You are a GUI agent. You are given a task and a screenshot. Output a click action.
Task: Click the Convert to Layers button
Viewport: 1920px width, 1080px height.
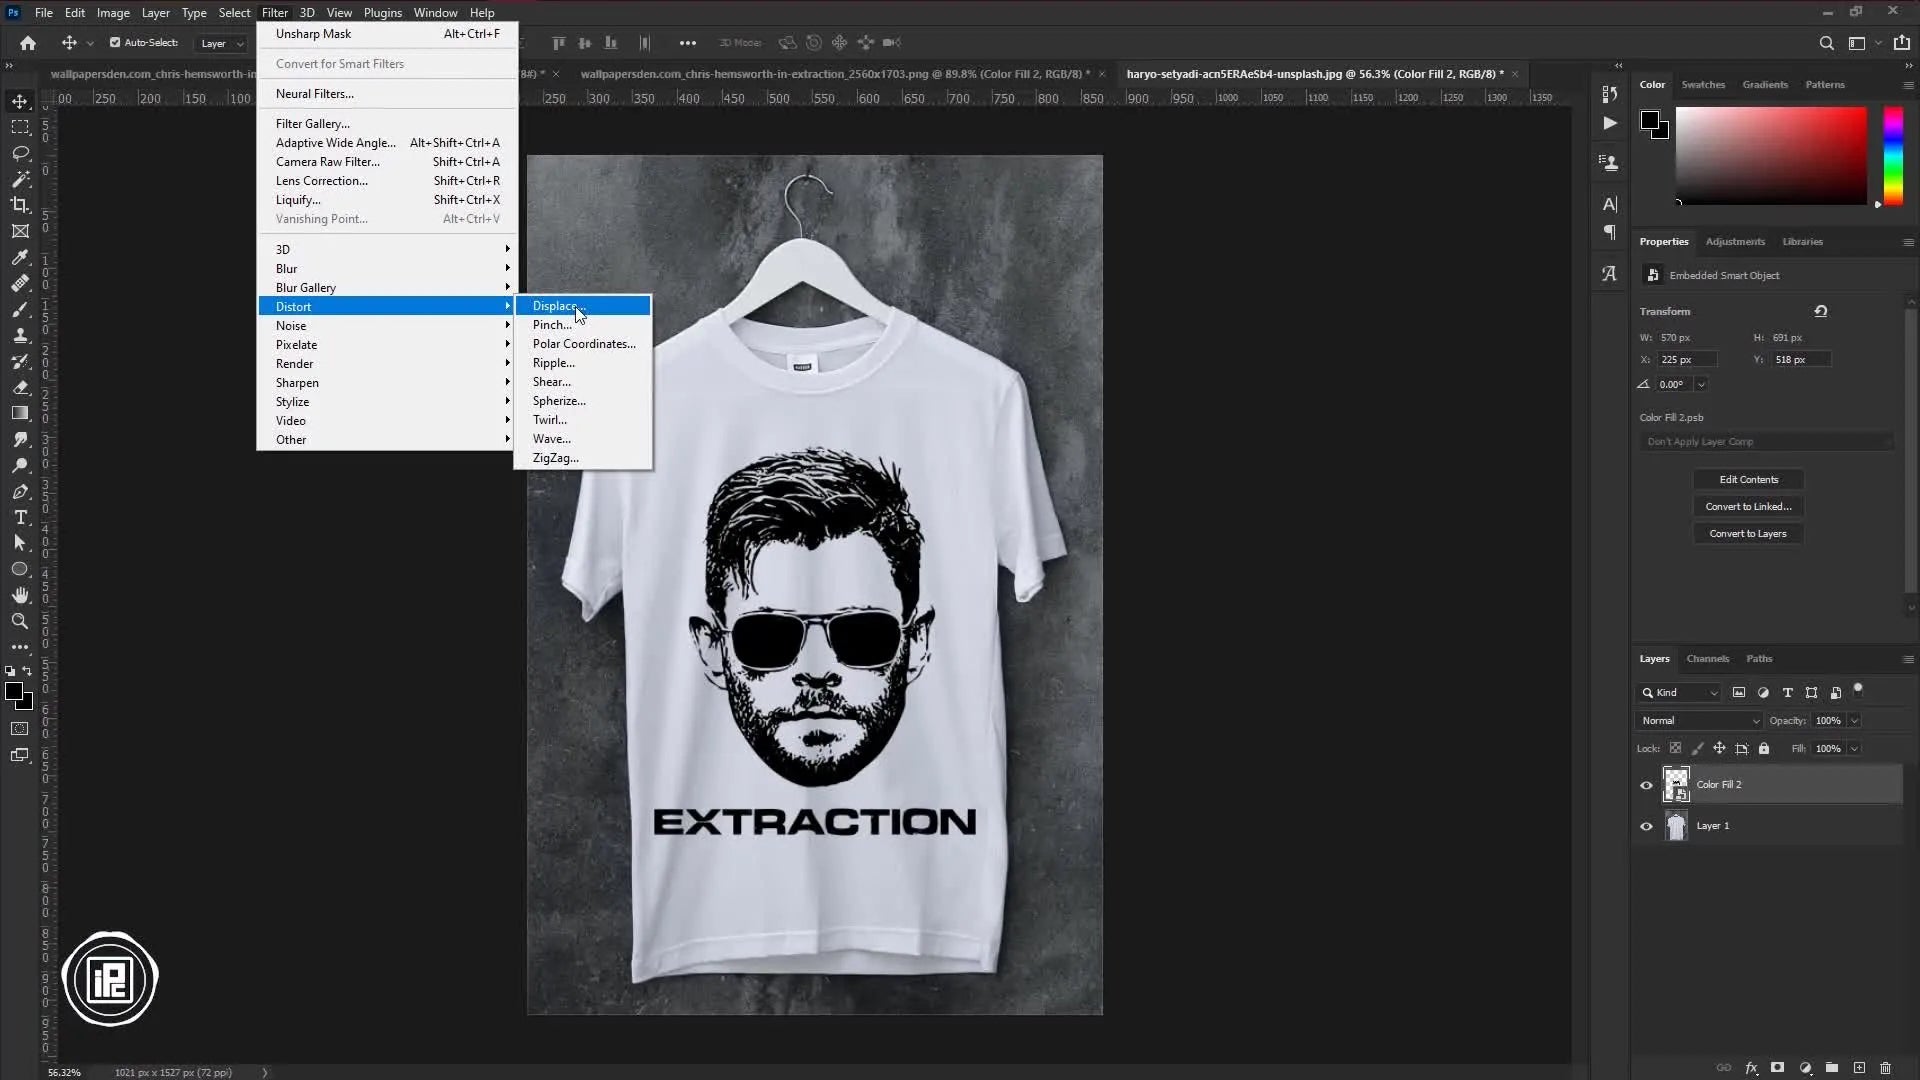(1749, 533)
